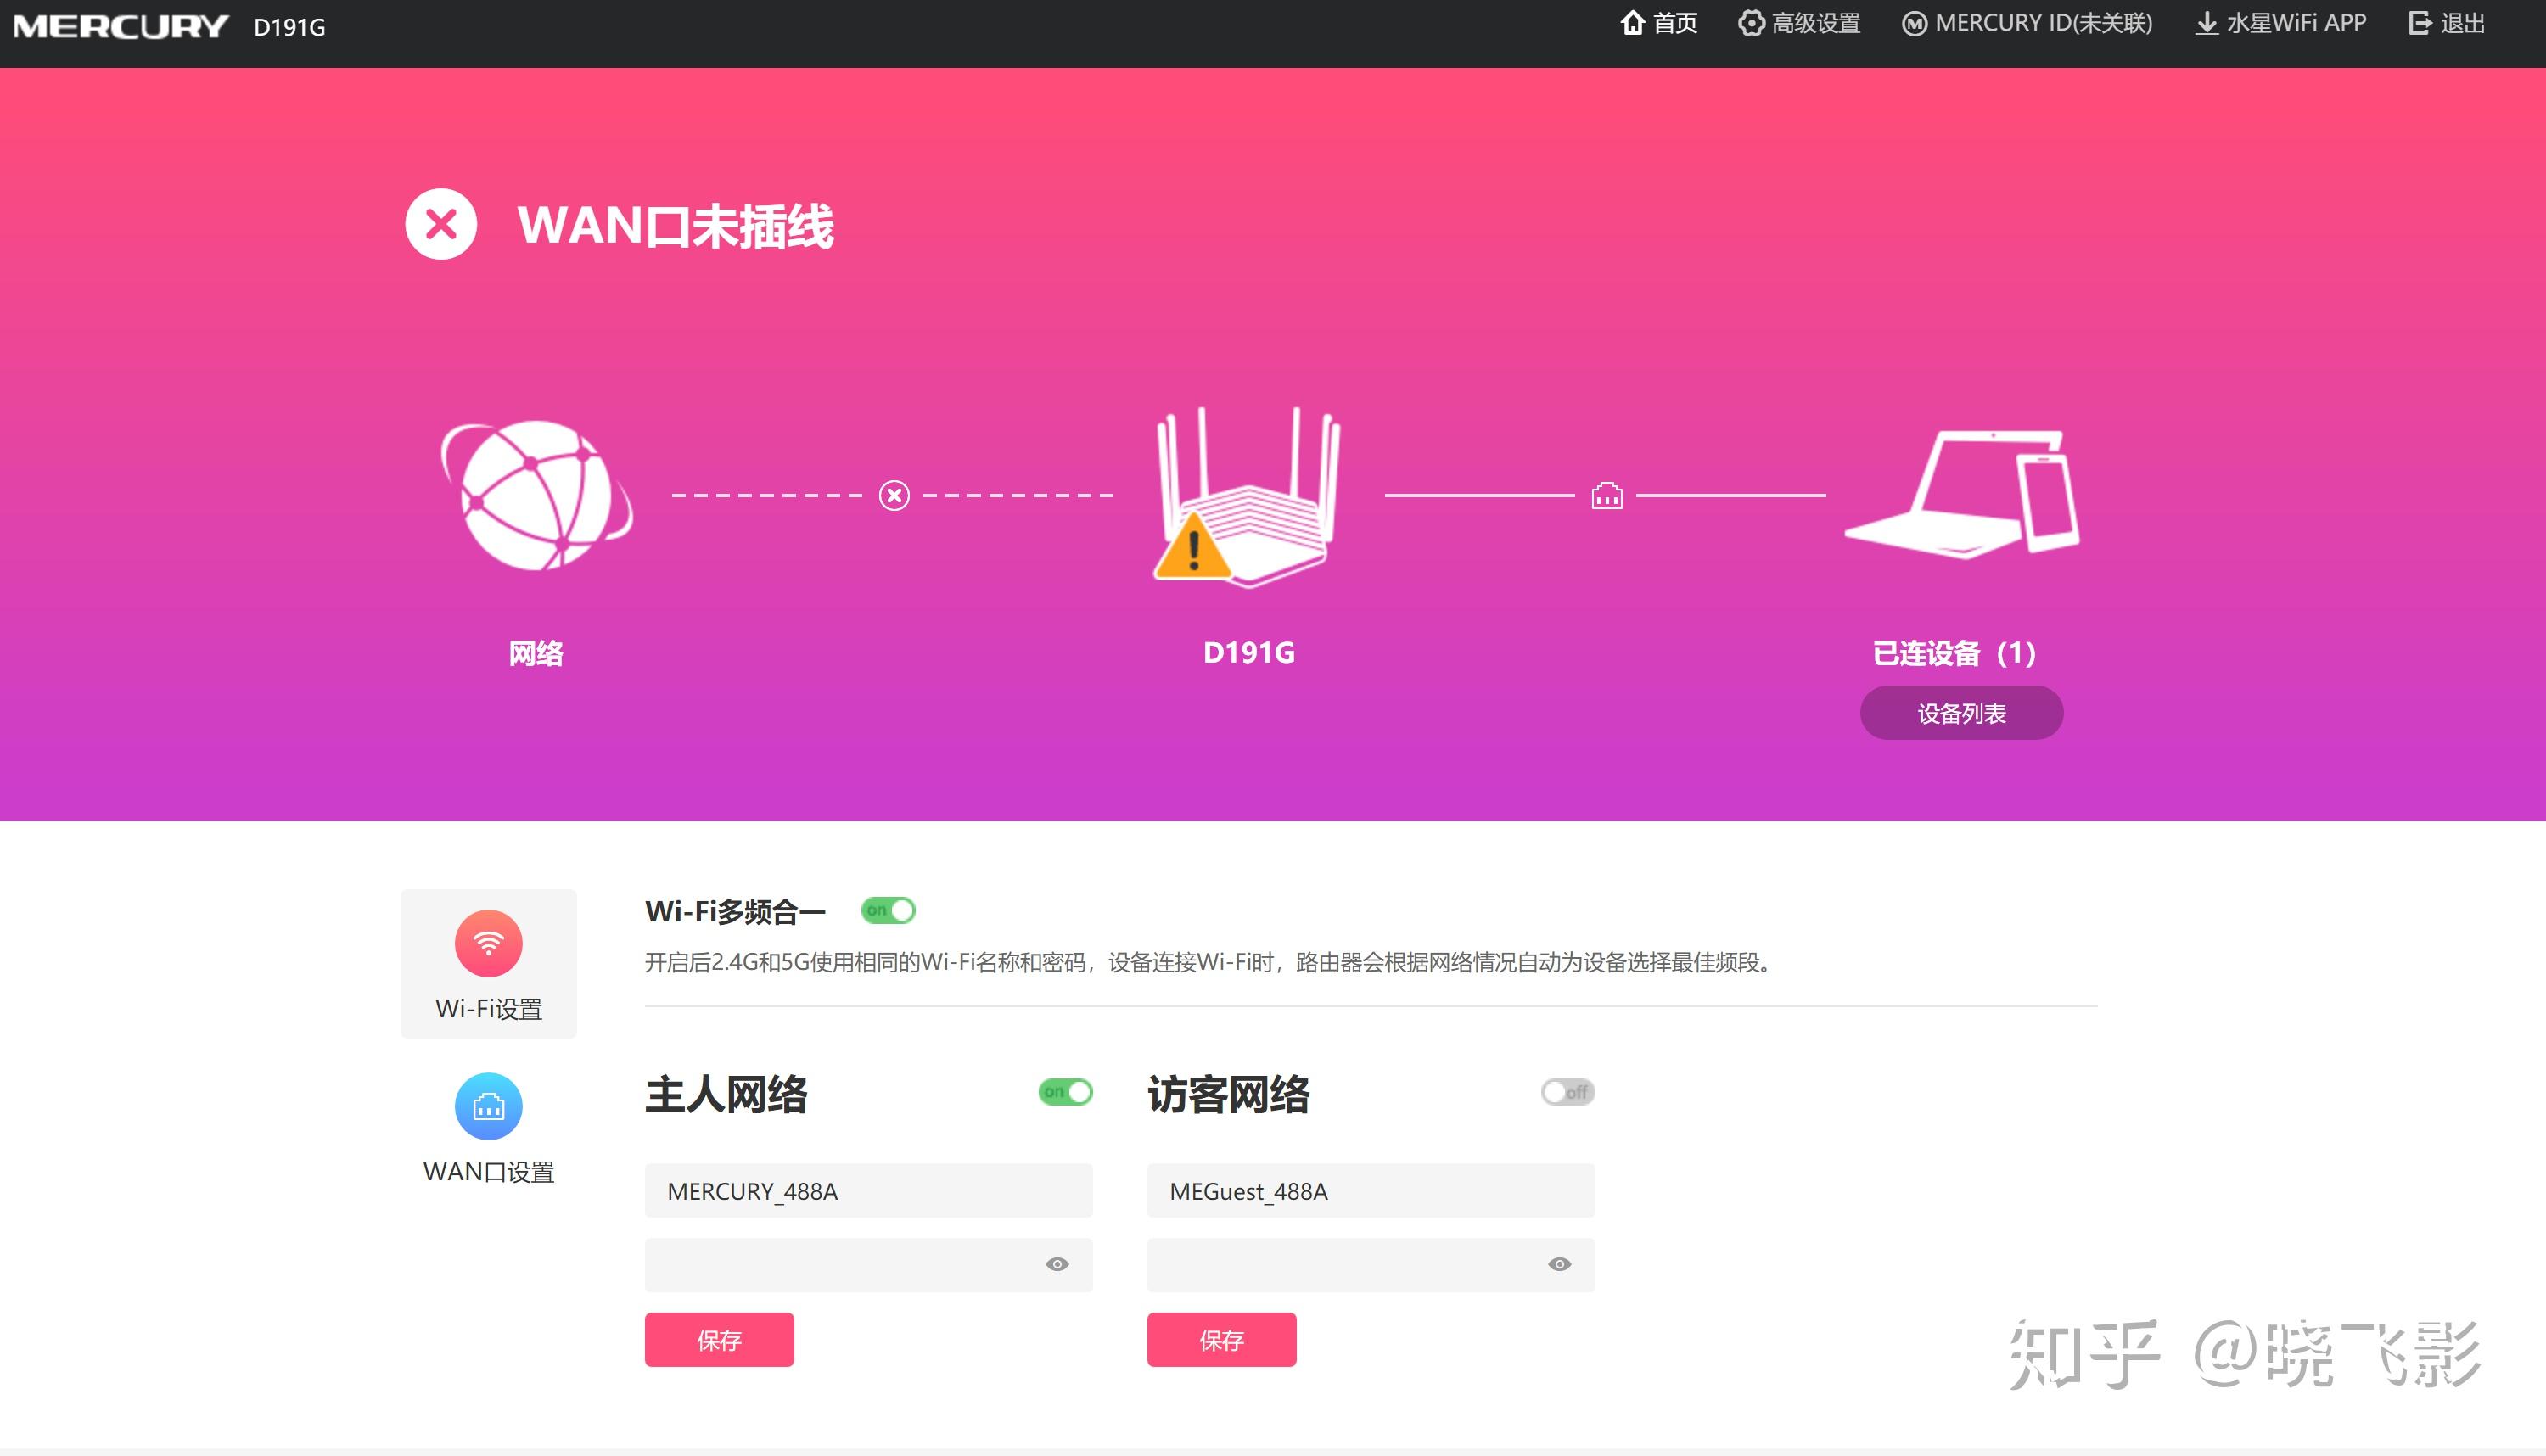Viewport: 2546px width, 1456px height.
Task: Click the connected devices laptop icon
Action: pos(1962,493)
